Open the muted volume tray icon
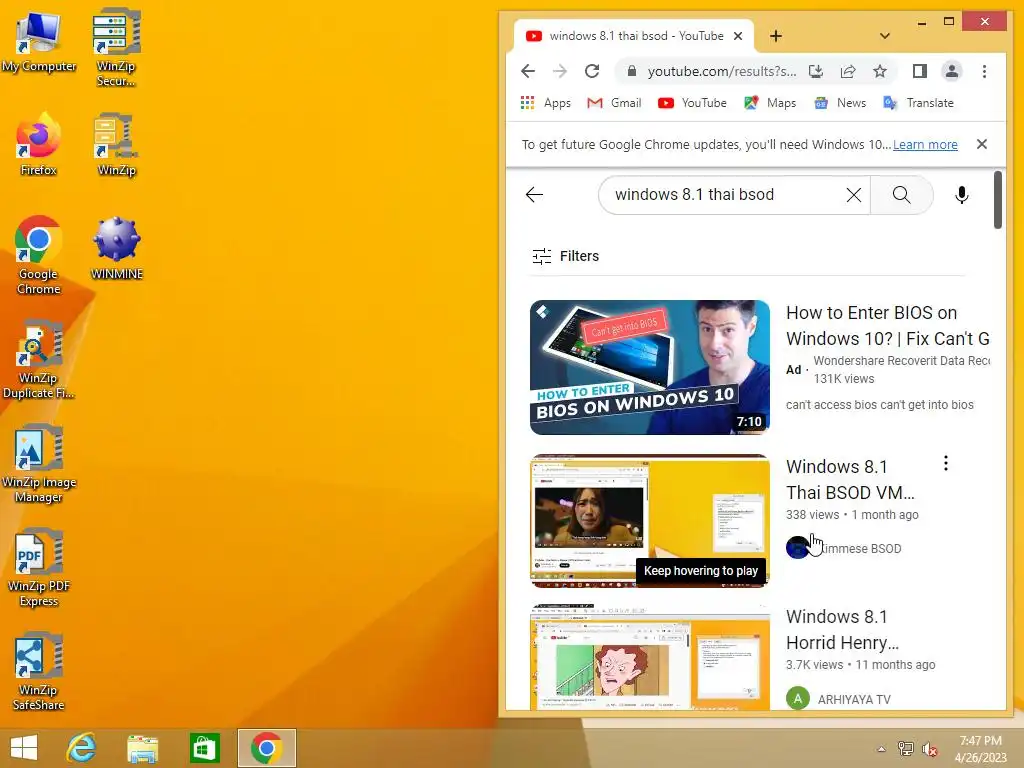 pos(930,749)
